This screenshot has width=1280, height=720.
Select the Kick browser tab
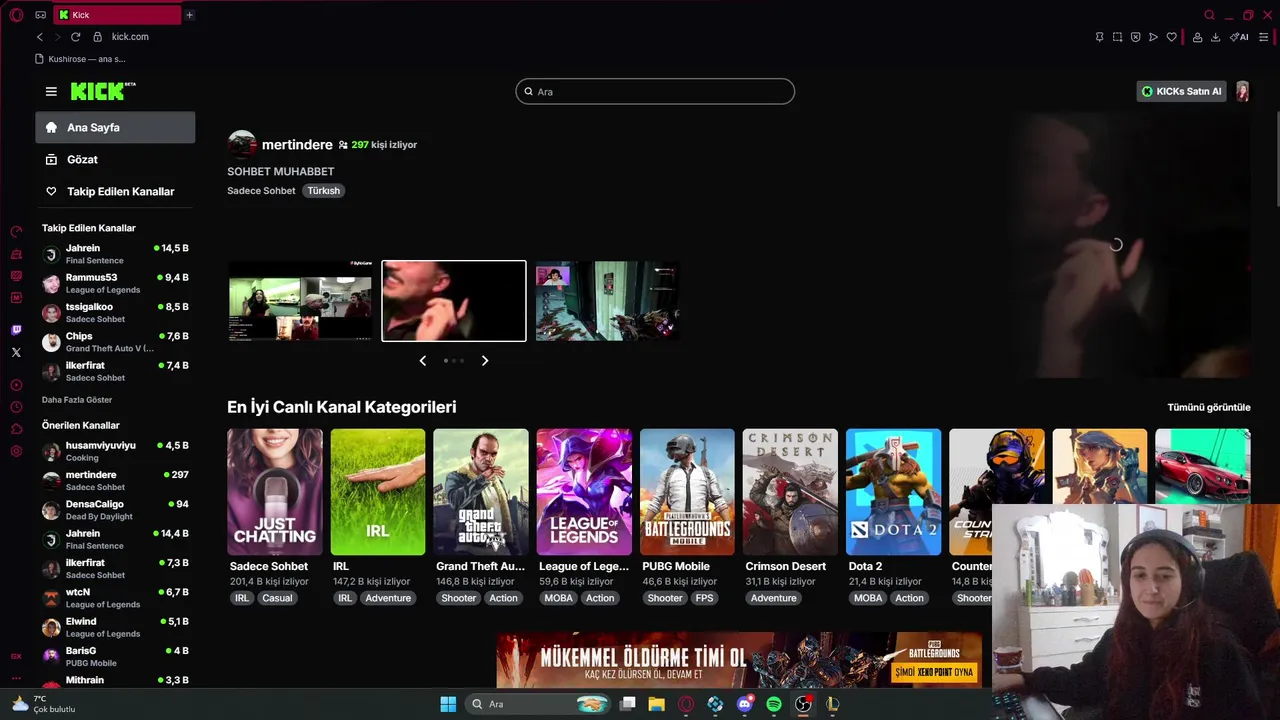click(x=116, y=15)
